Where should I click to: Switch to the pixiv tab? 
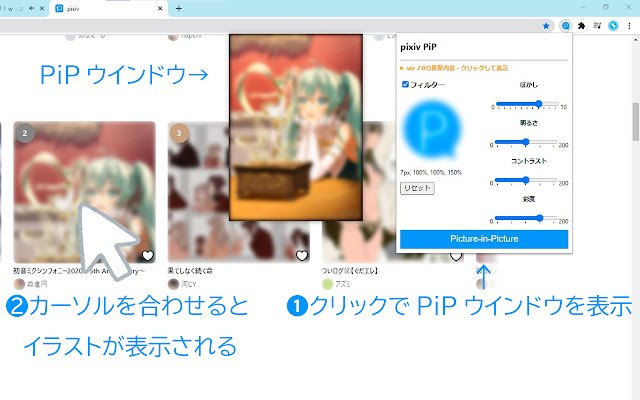(x=109, y=9)
